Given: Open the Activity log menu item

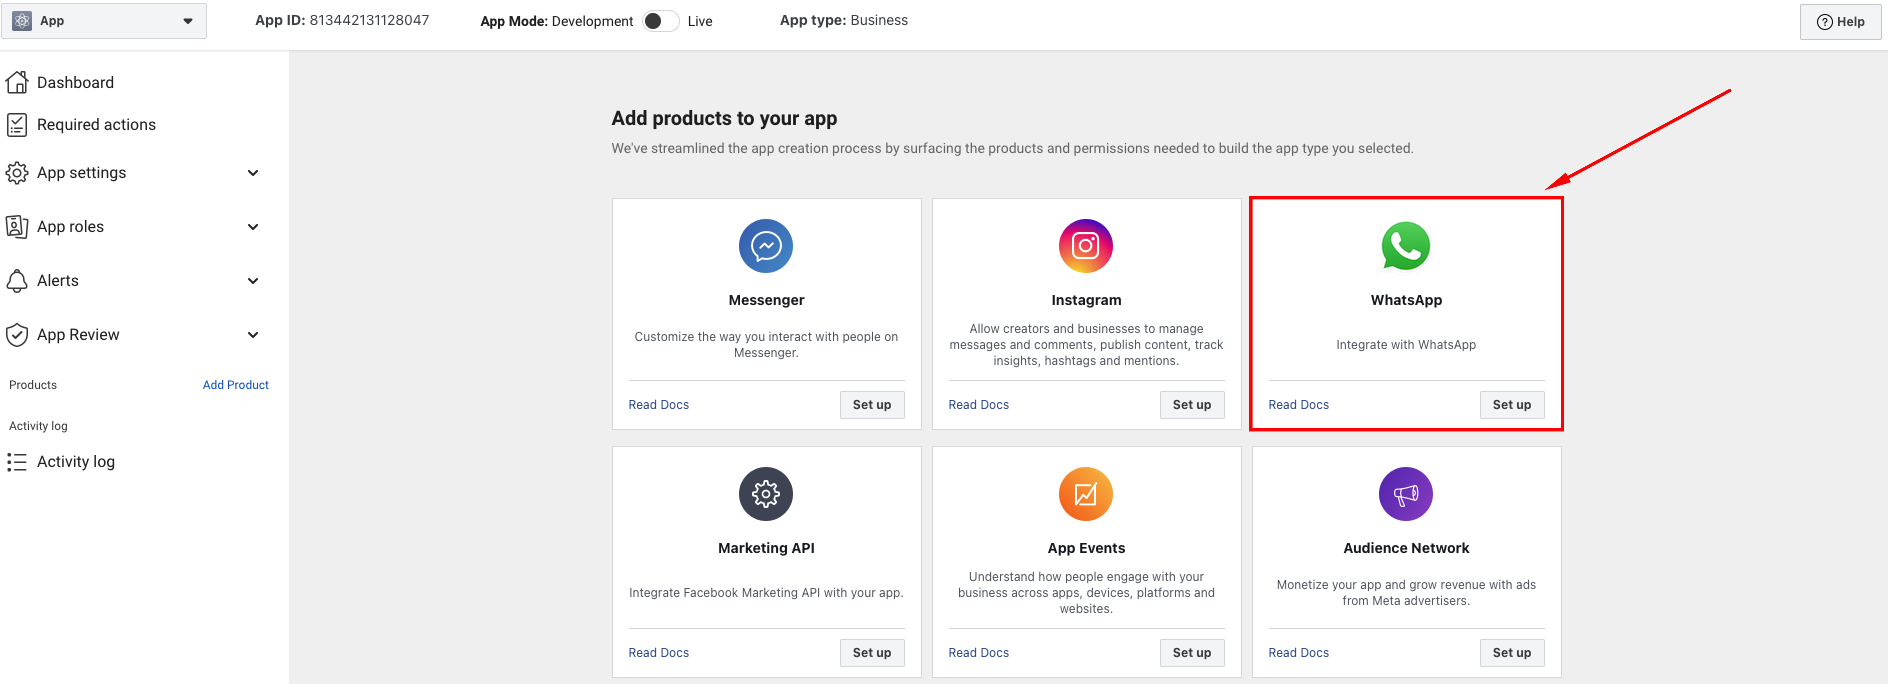Looking at the screenshot, I should [x=76, y=462].
